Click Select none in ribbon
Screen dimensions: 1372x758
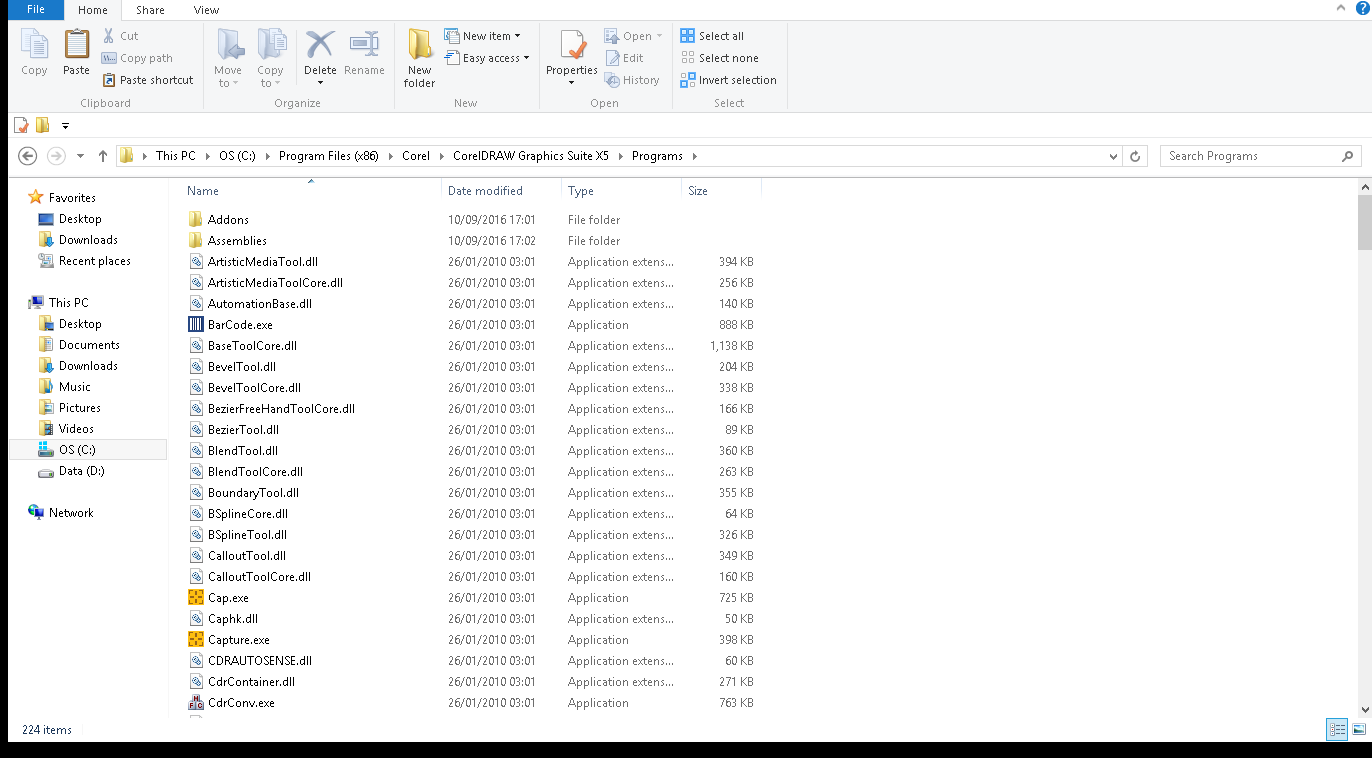(719, 58)
